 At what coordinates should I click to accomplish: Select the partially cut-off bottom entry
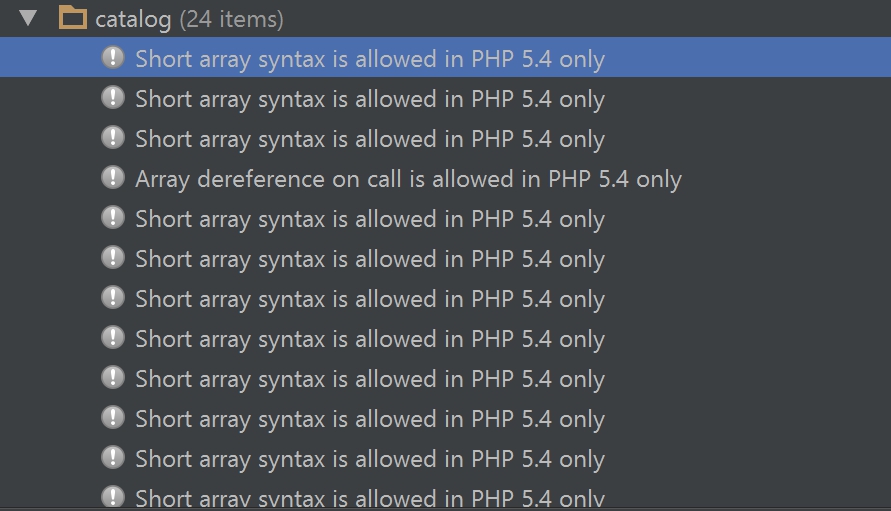(x=370, y=498)
